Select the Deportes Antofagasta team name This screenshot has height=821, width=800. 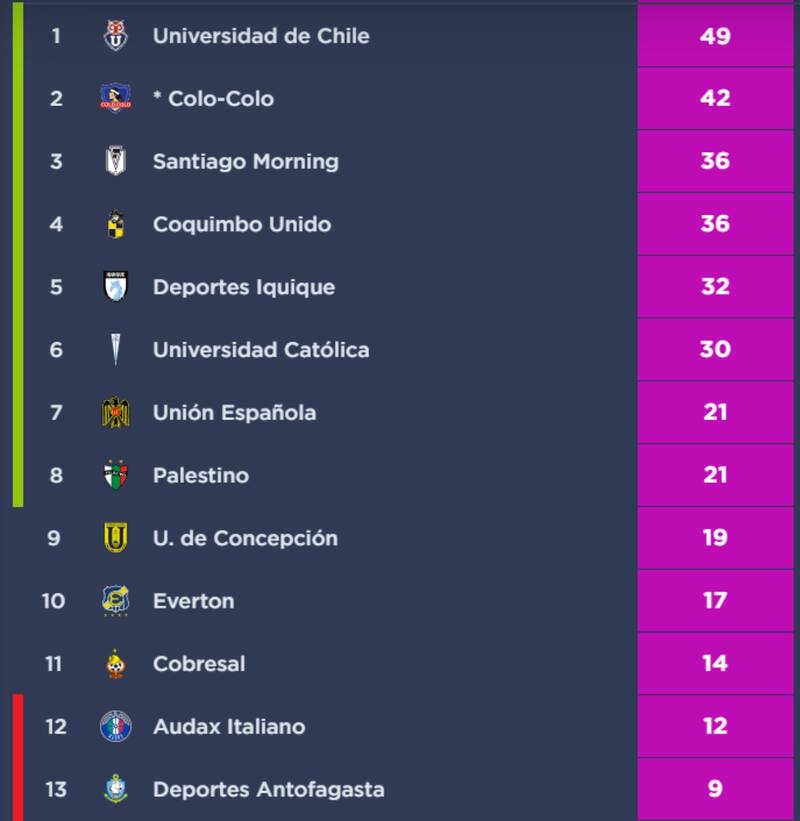268,789
